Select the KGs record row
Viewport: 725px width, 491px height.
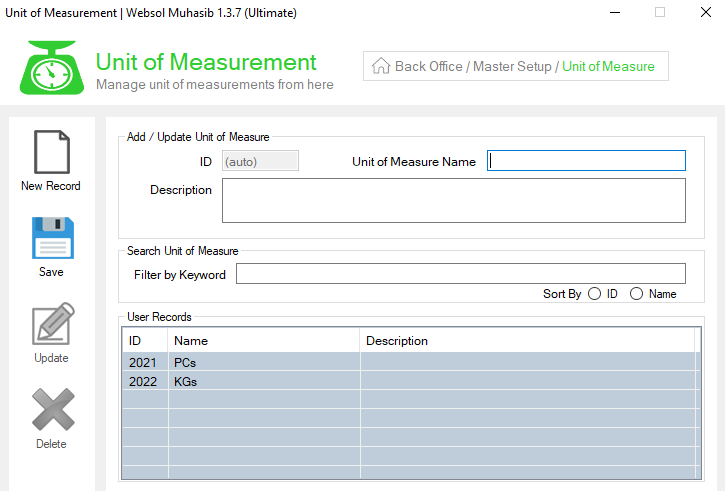[x=411, y=381]
